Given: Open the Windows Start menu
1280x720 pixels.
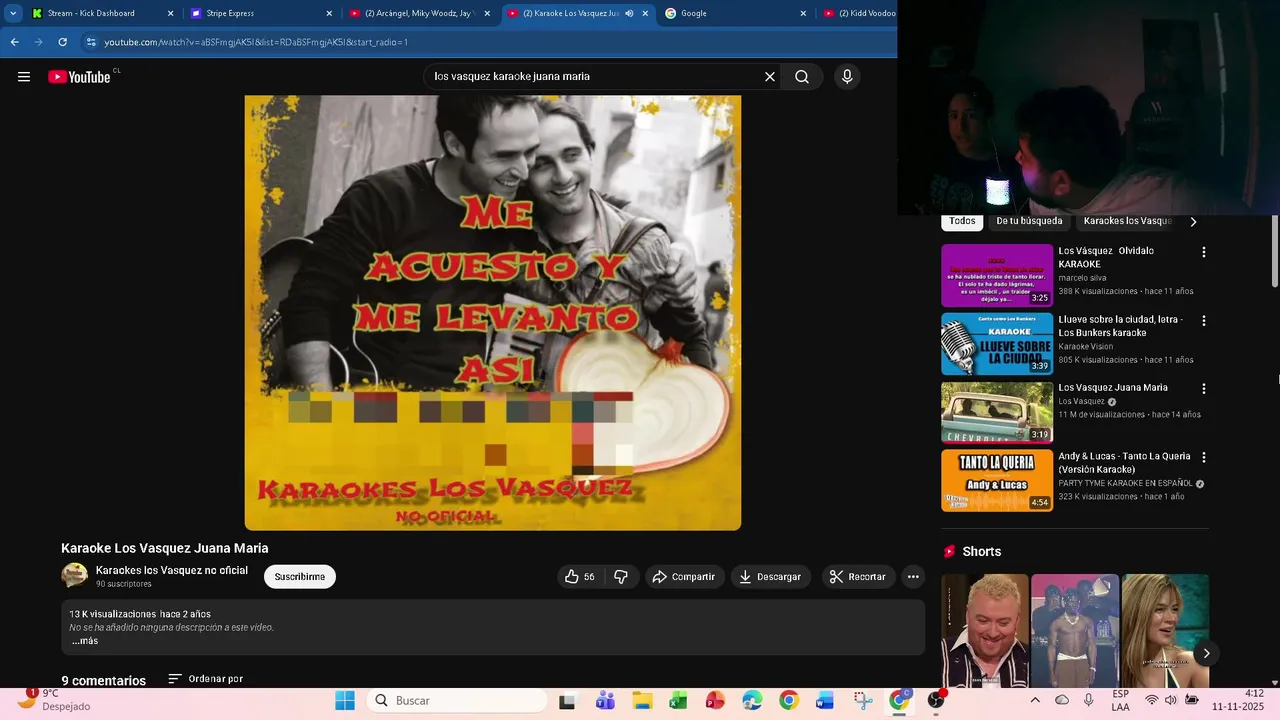Looking at the screenshot, I should coord(345,701).
